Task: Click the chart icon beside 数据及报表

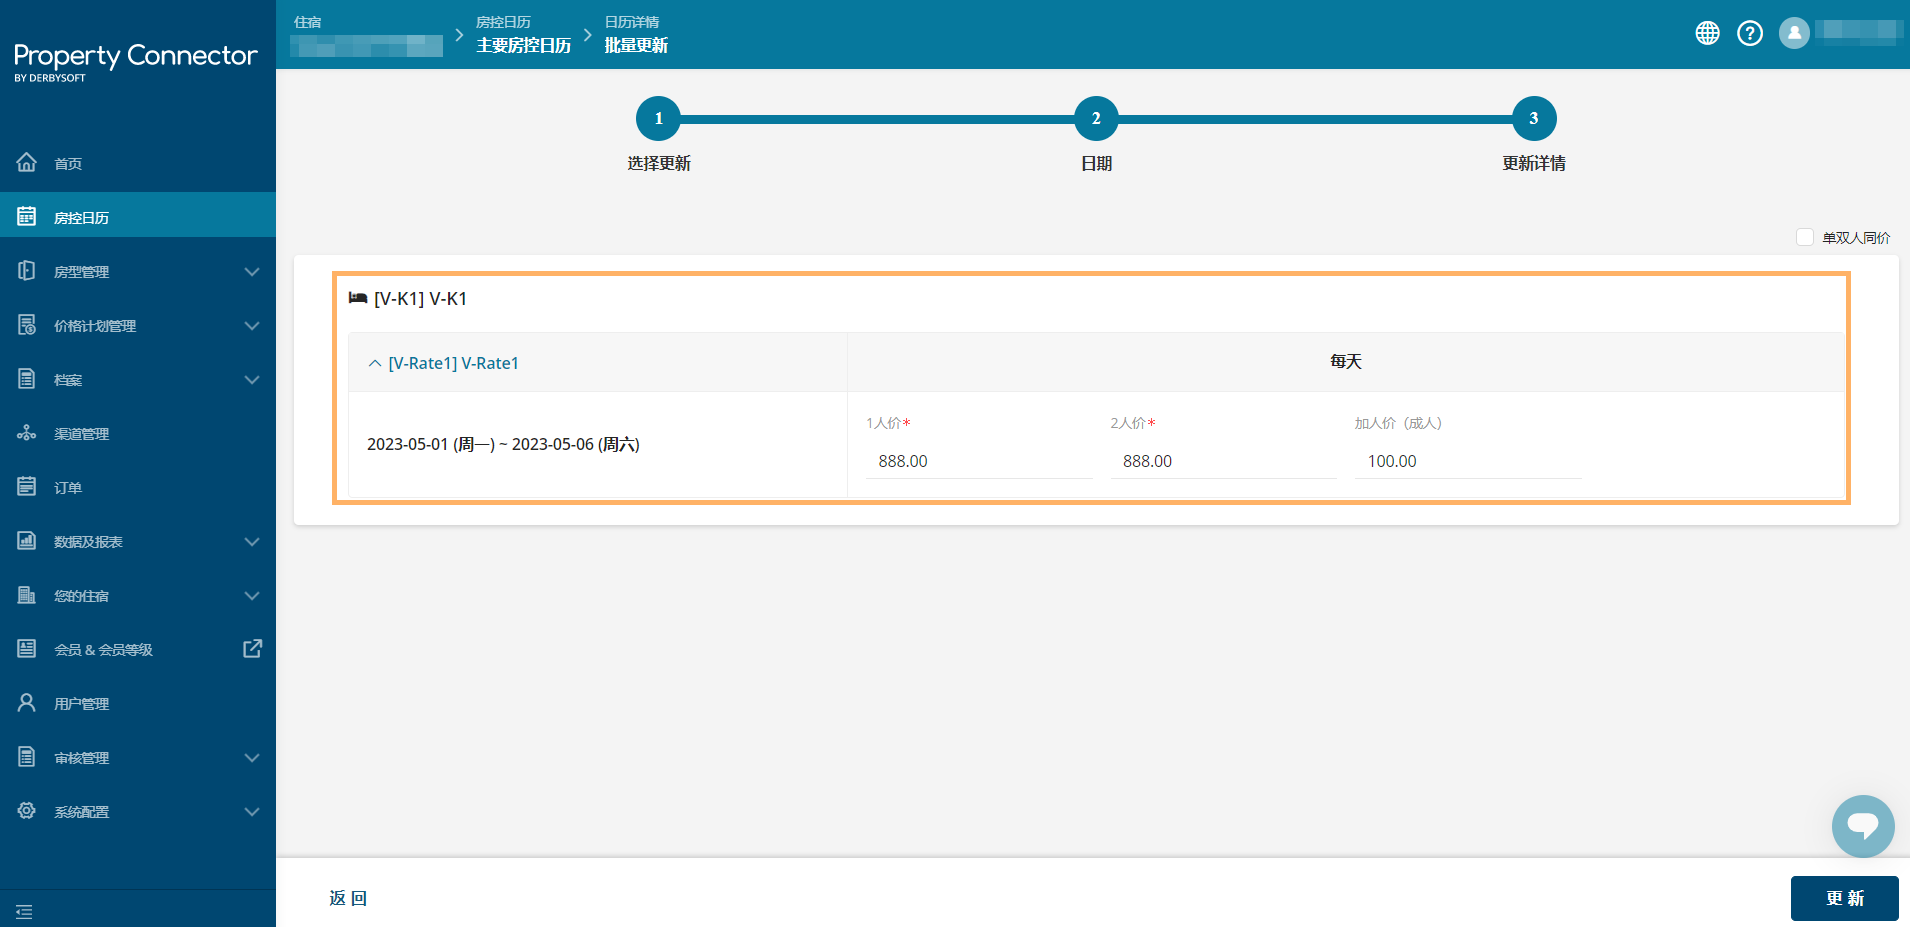Action: (27, 540)
